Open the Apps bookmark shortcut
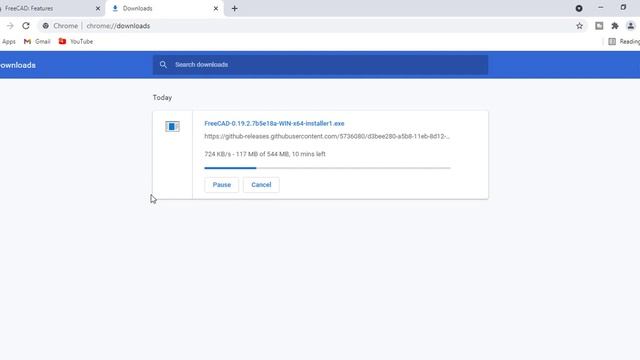 [8, 42]
